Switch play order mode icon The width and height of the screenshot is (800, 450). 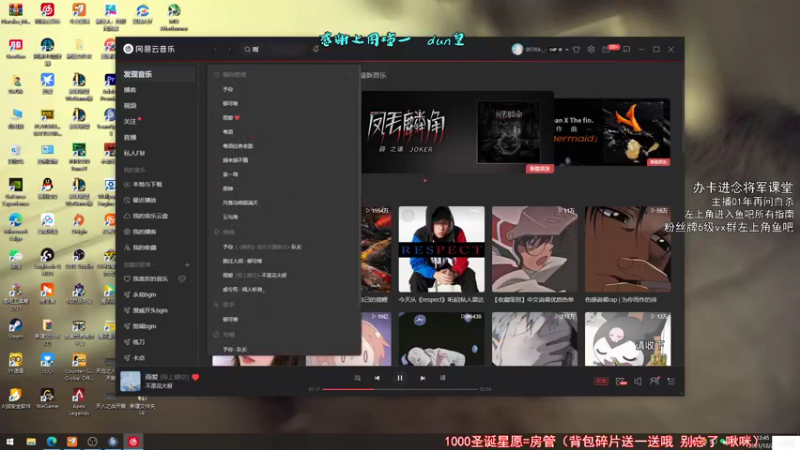point(357,378)
